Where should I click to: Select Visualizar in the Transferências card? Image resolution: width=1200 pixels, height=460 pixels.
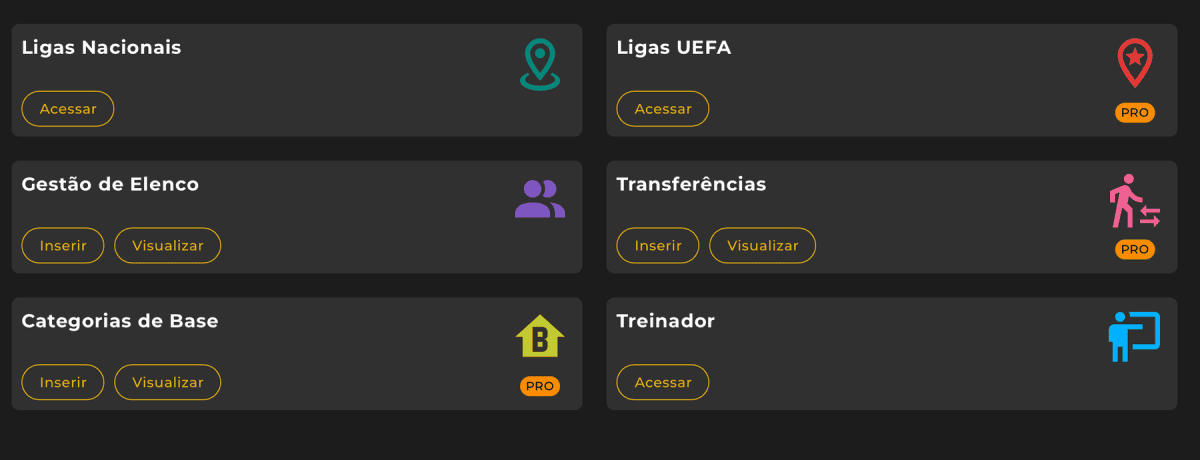[x=762, y=245]
